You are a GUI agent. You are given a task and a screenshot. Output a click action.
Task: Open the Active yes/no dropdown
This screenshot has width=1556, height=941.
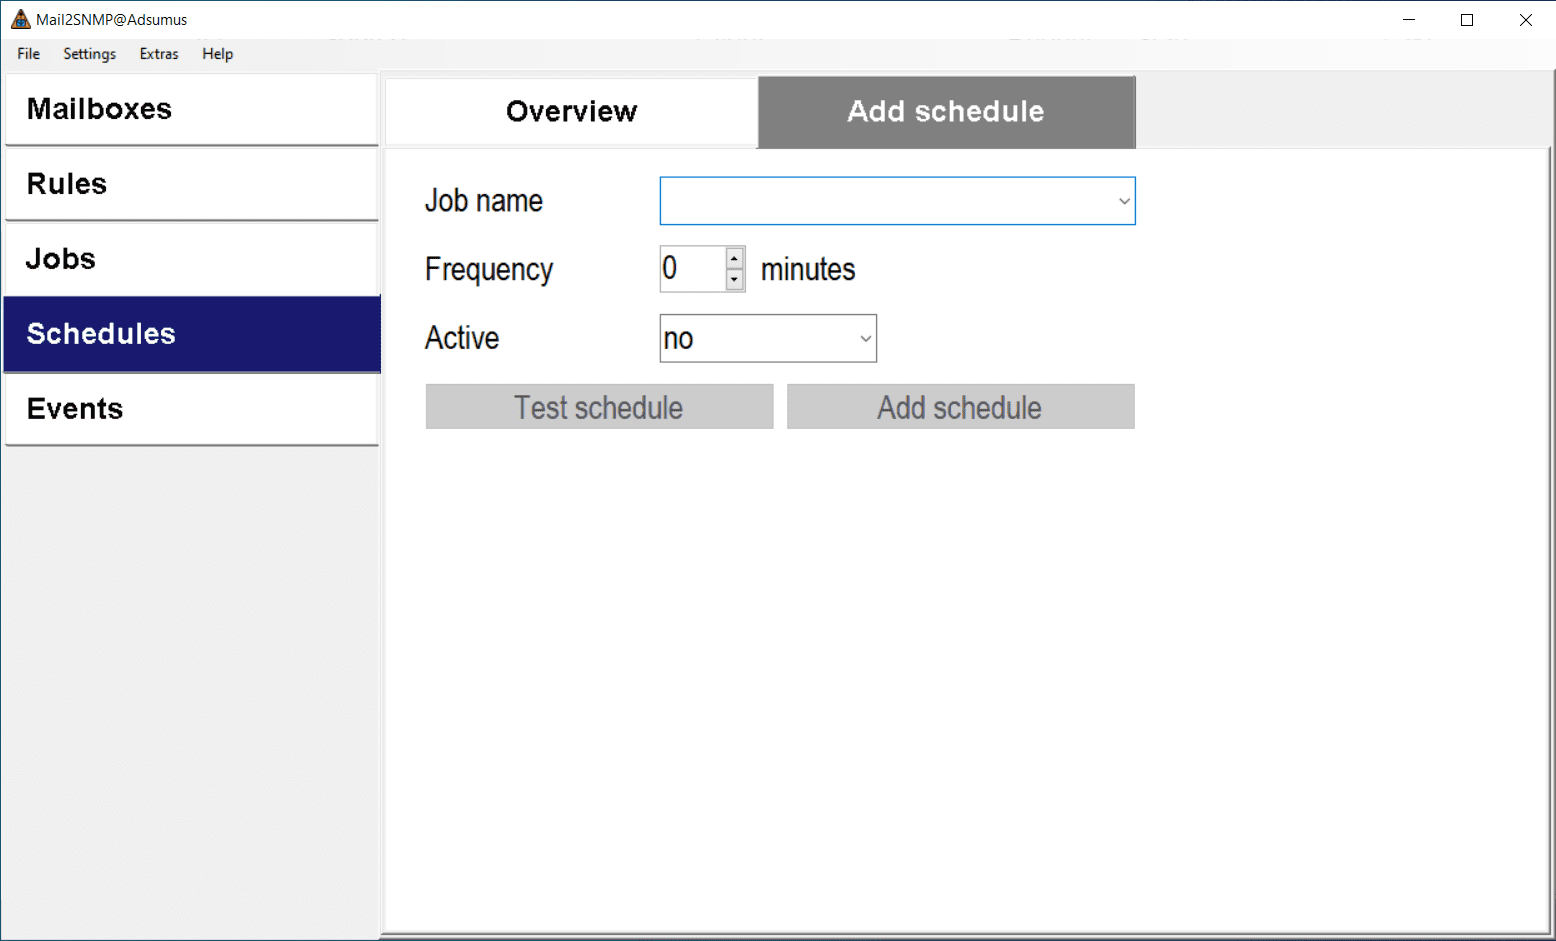click(865, 339)
